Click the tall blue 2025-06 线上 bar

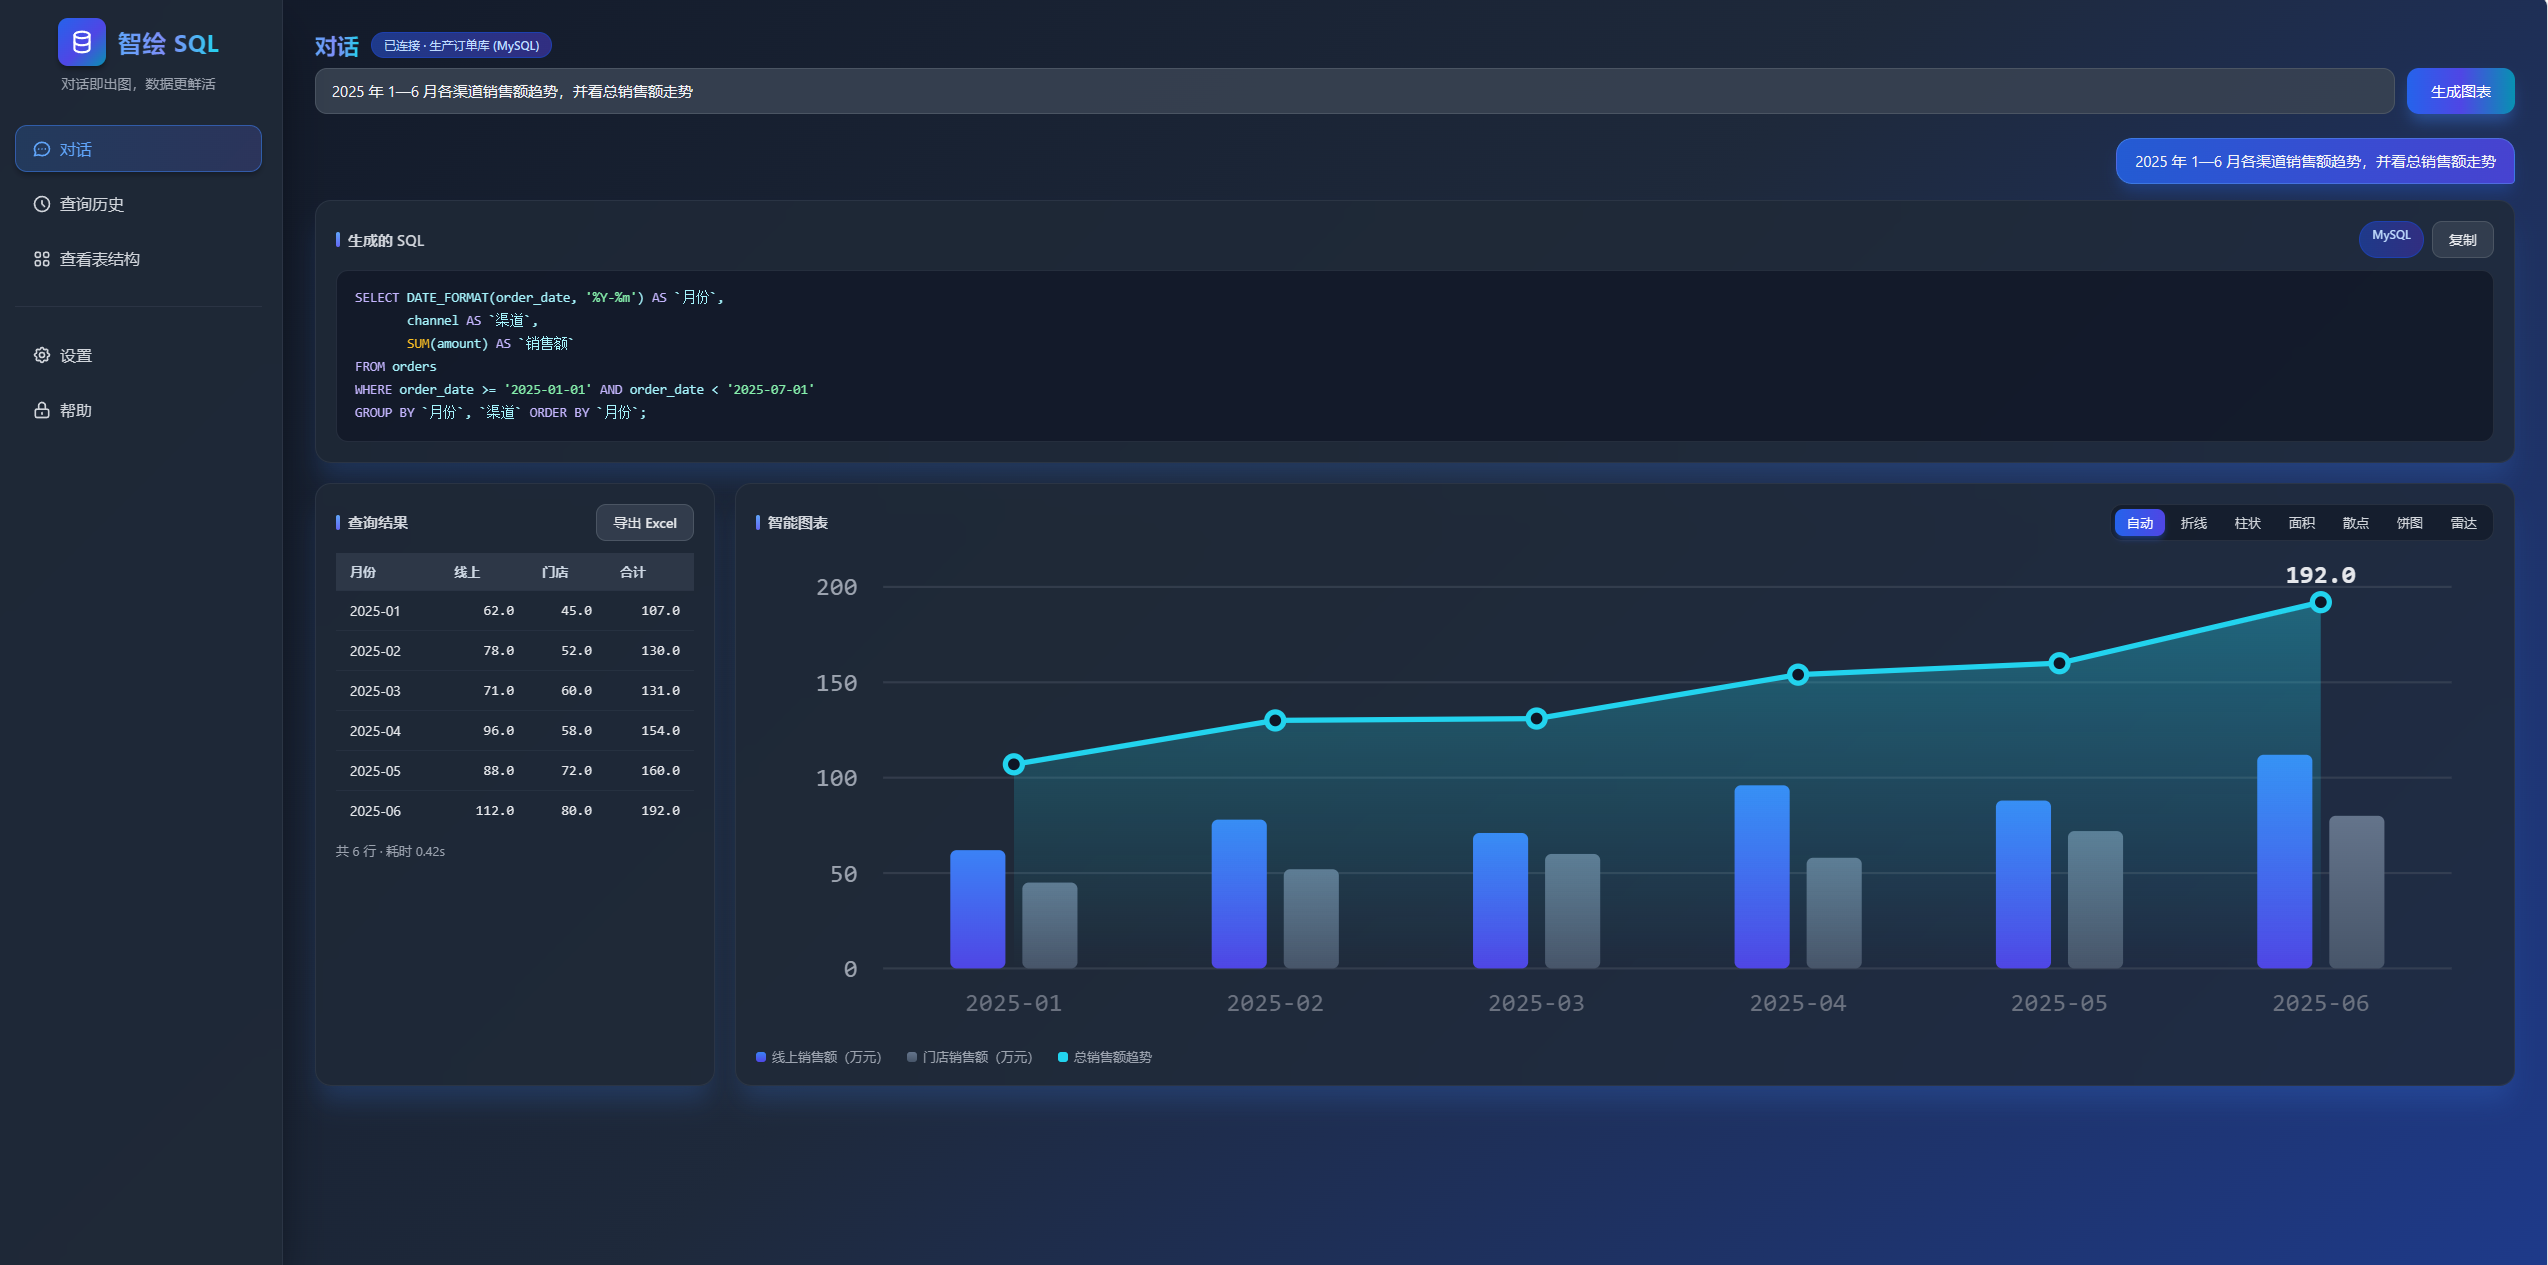(2285, 861)
